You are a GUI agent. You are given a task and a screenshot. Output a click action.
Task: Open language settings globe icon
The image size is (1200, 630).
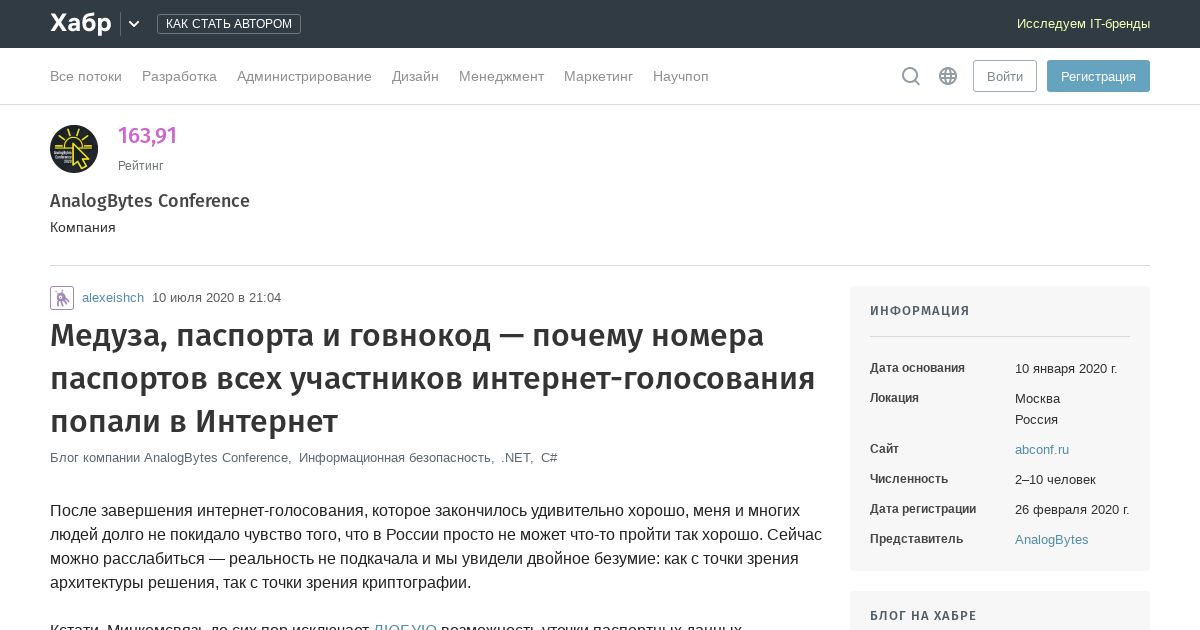click(948, 76)
